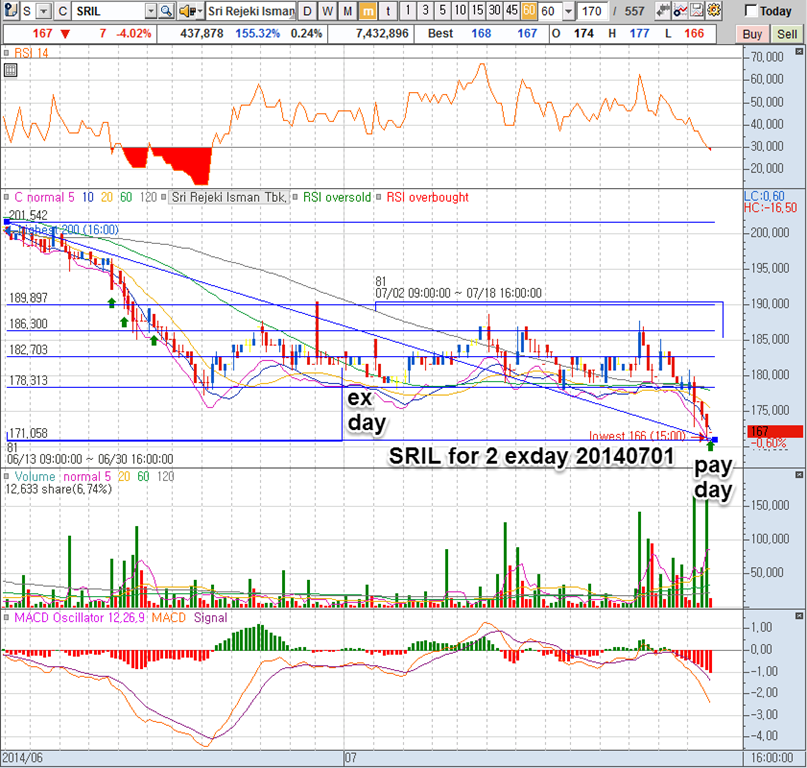Click the Sell button
The height and width of the screenshot is (768, 807).
point(786,34)
